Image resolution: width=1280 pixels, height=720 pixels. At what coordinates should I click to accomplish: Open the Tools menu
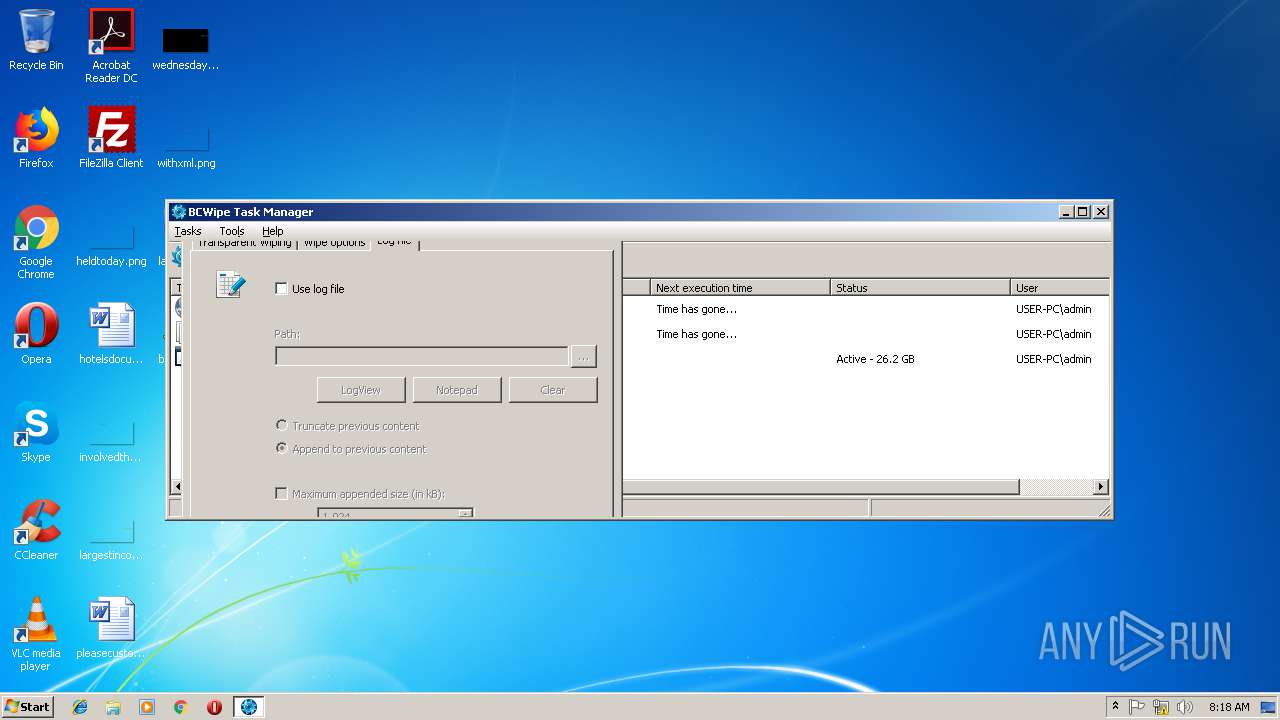[x=232, y=231]
